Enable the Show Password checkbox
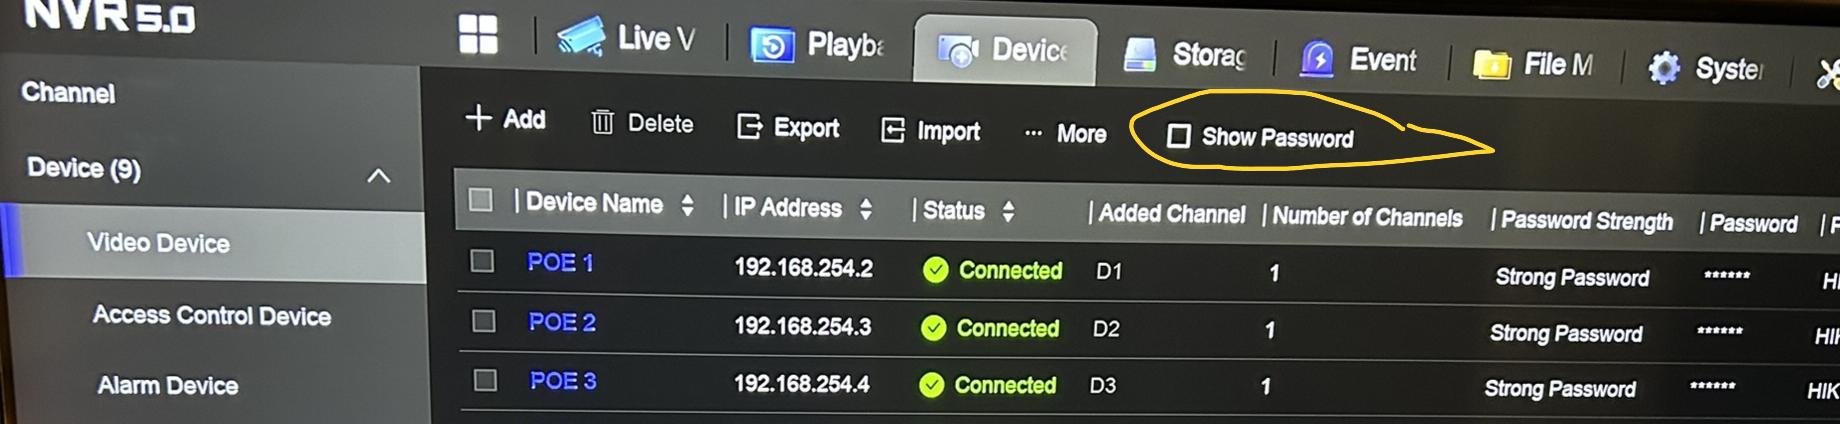The width and height of the screenshot is (1840, 424). tap(1179, 135)
